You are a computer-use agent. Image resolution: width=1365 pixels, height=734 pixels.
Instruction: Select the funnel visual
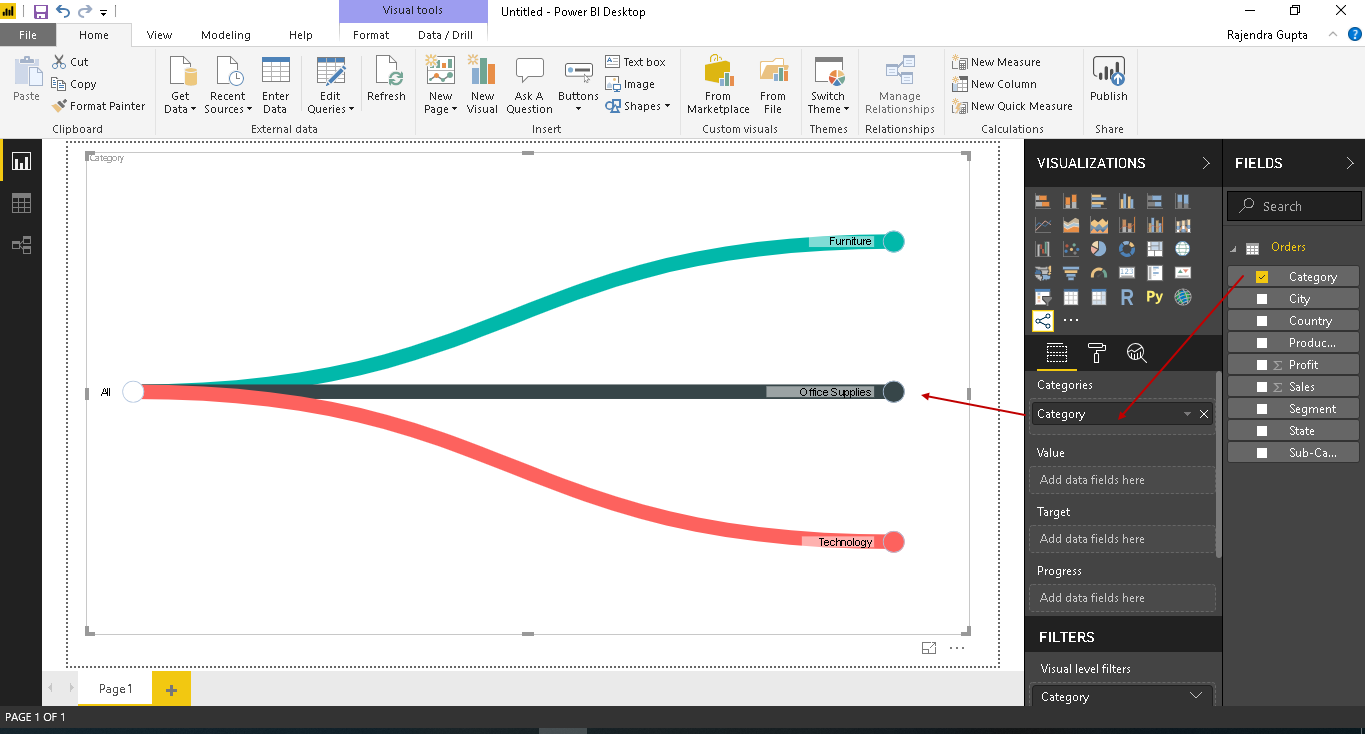tap(1071, 273)
